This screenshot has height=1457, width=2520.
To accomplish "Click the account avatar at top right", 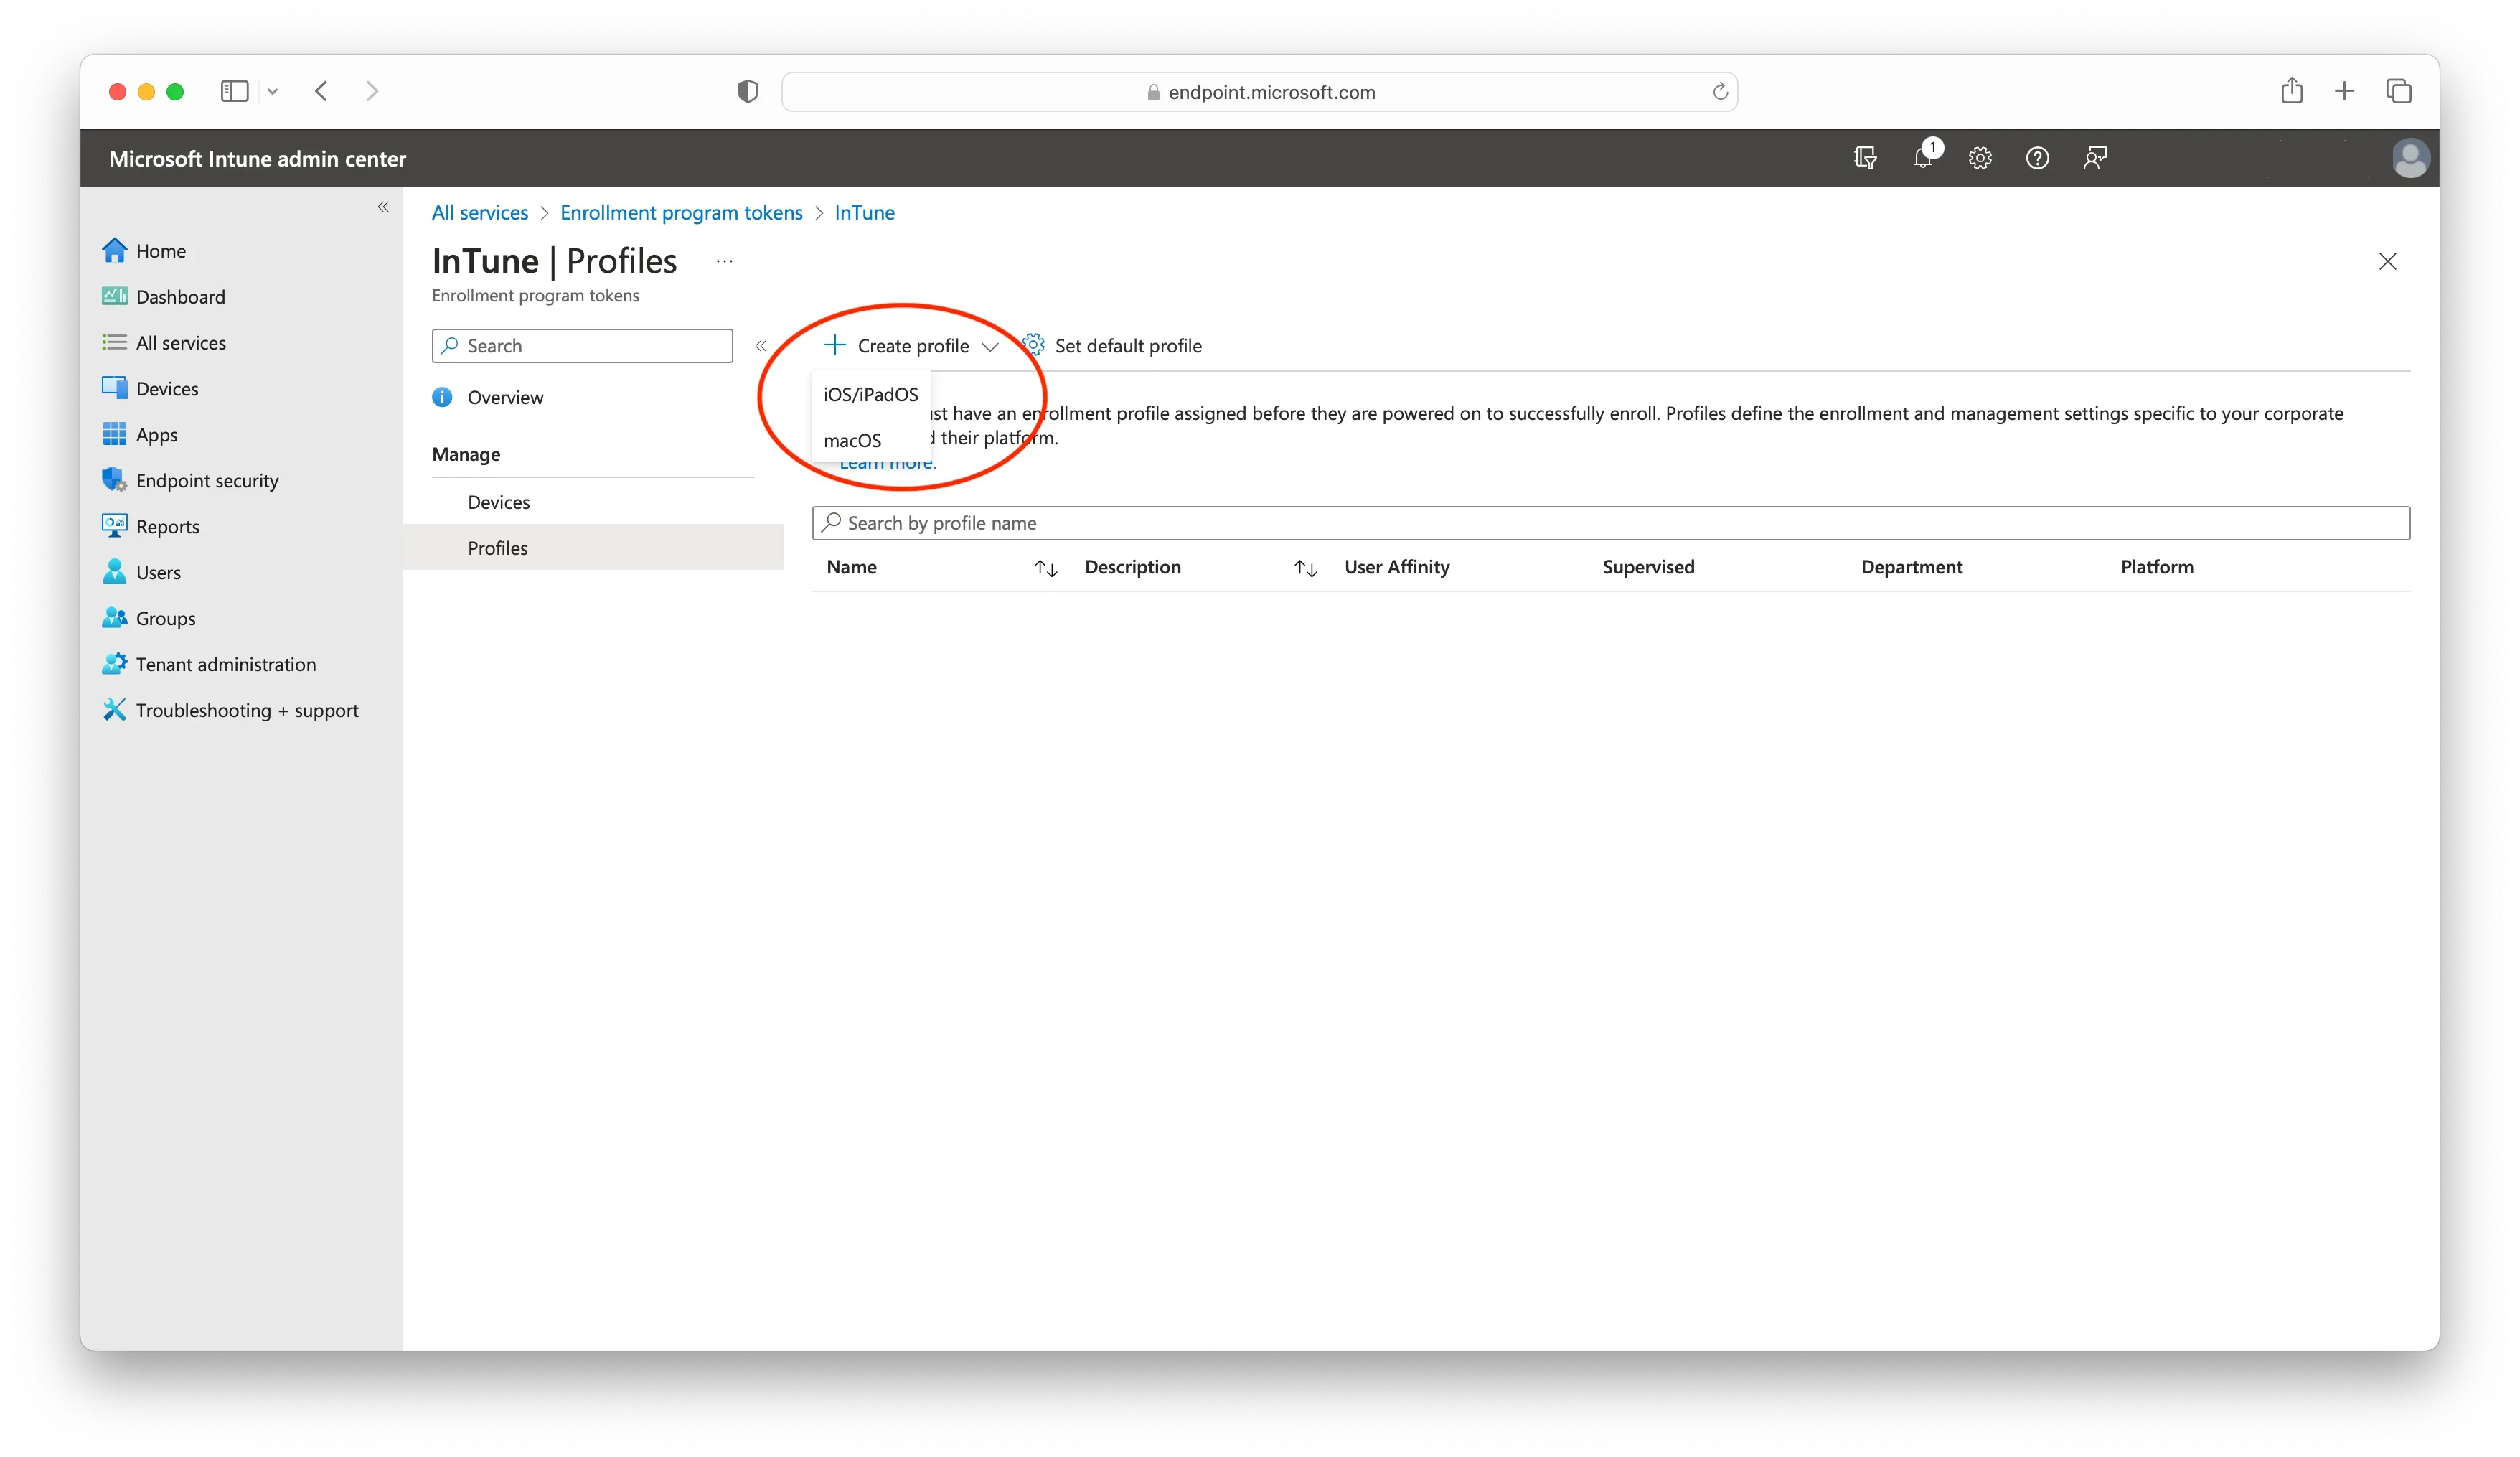I will click(x=2411, y=158).
